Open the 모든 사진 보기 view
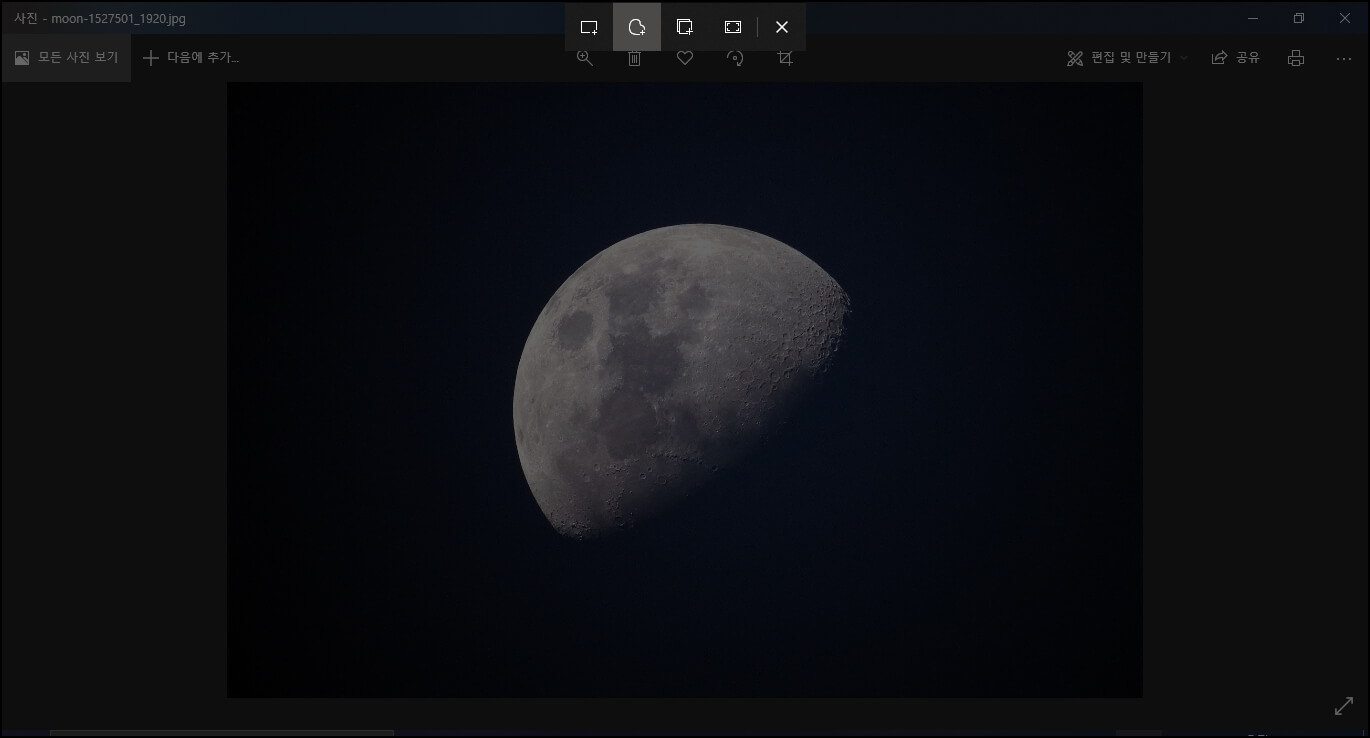The width and height of the screenshot is (1370, 738). [x=66, y=58]
